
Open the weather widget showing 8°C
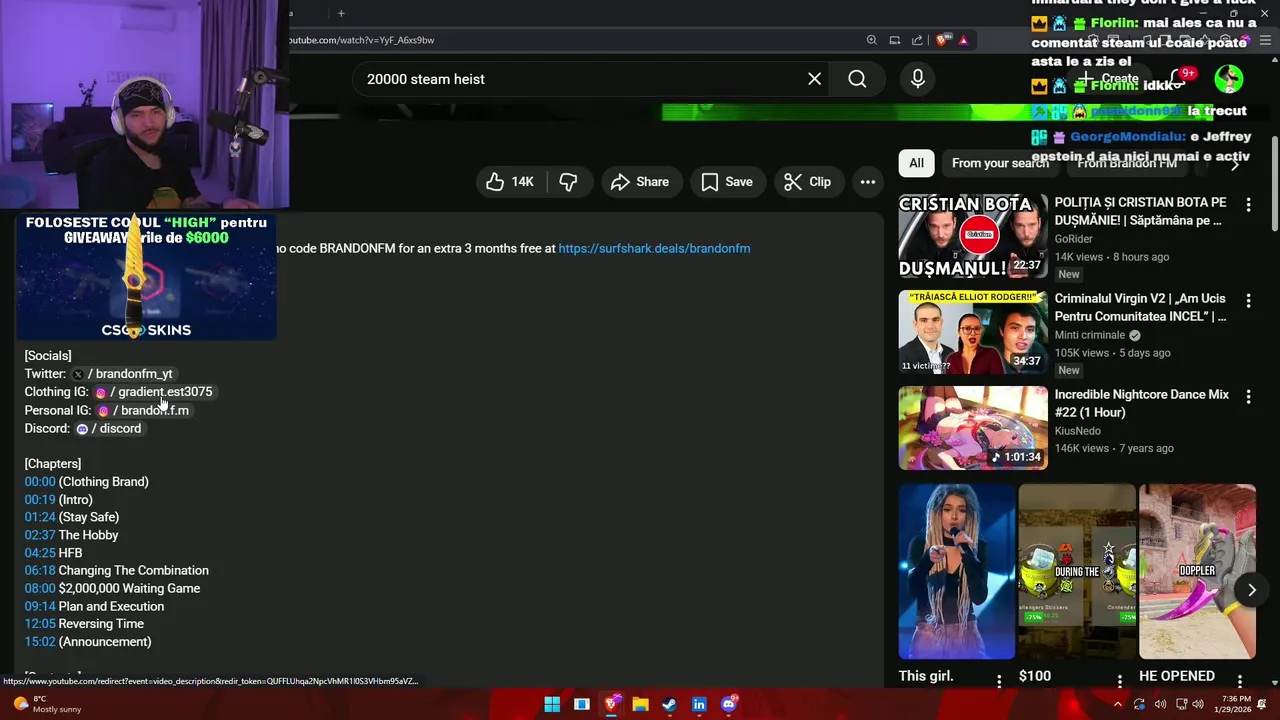tap(48, 704)
